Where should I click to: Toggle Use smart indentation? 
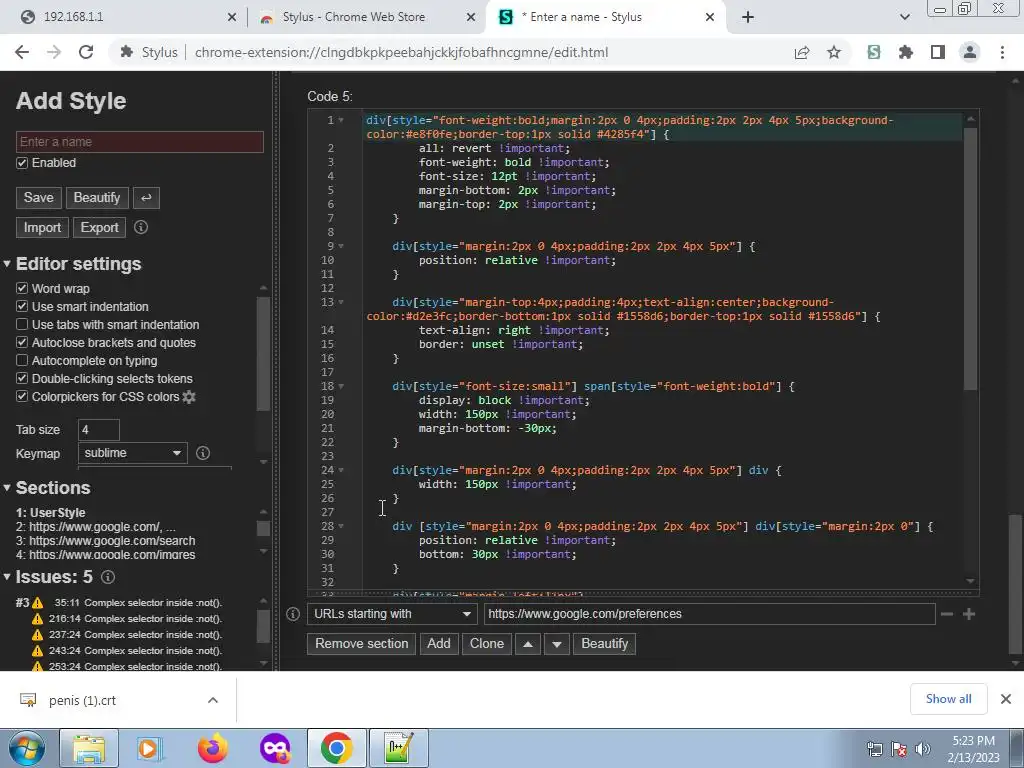click(22, 306)
